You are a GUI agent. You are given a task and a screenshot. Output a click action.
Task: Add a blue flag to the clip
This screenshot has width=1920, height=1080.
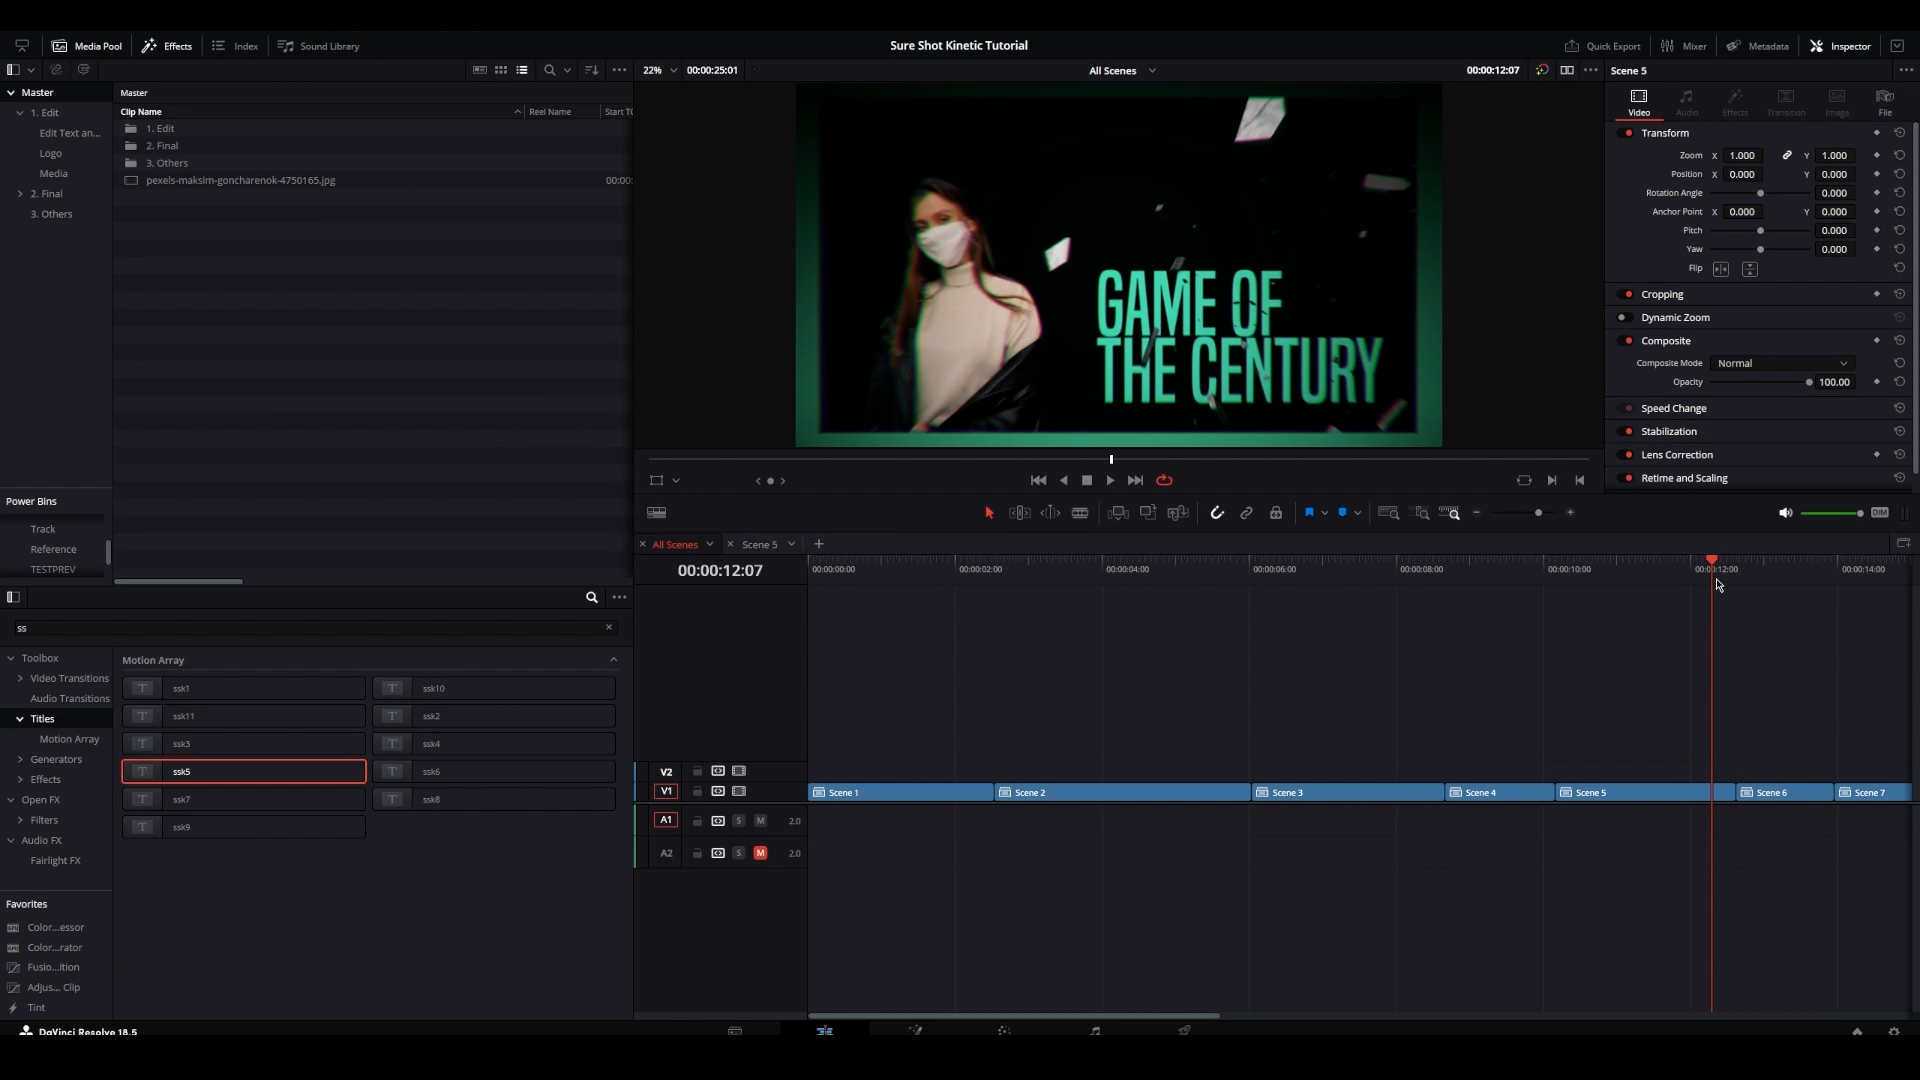(x=1309, y=513)
